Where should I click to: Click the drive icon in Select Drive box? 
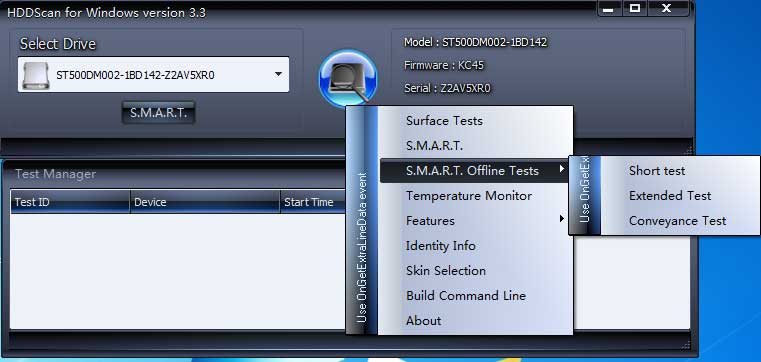pyautogui.click(x=36, y=75)
